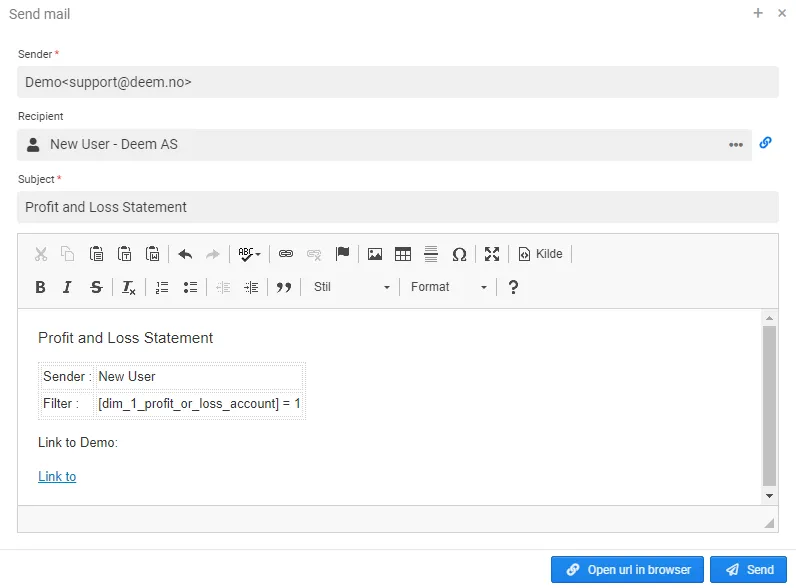Viewport: 796px width, 588px height.
Task: Click the Open url in browser button
Action: point(627,570)
